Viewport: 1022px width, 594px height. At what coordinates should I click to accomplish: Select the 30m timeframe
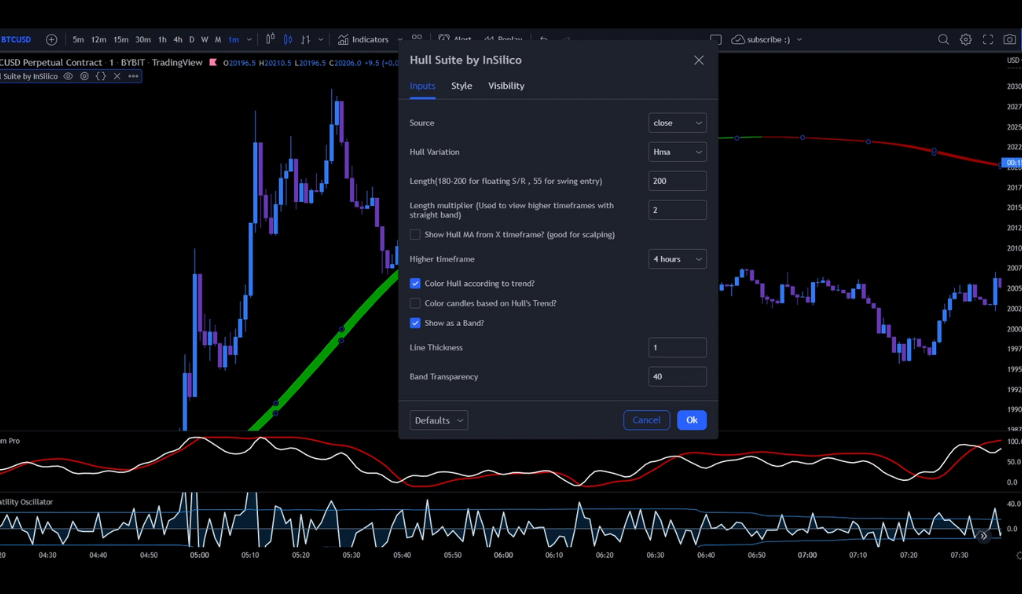tap(143, 40)
